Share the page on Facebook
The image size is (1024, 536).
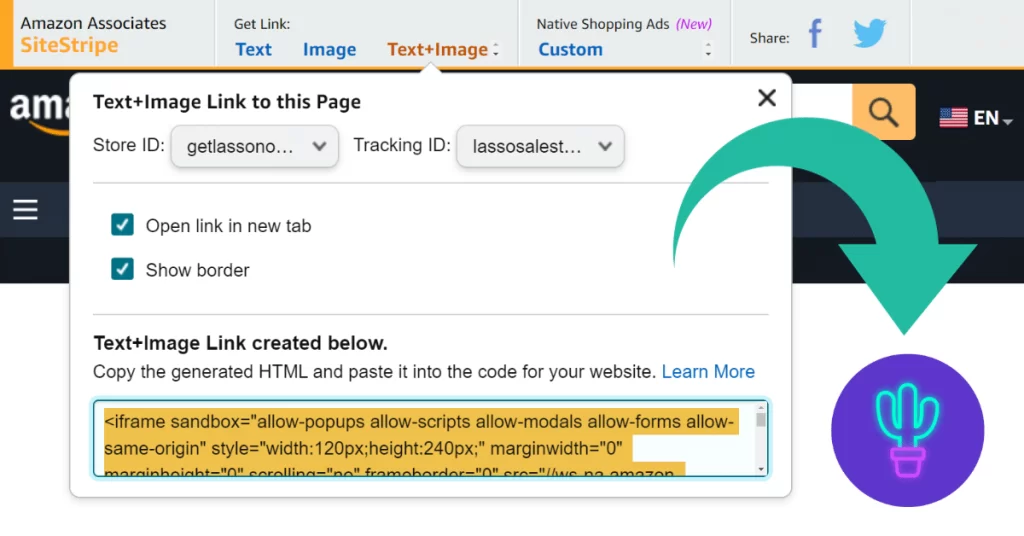click(815, 33)
